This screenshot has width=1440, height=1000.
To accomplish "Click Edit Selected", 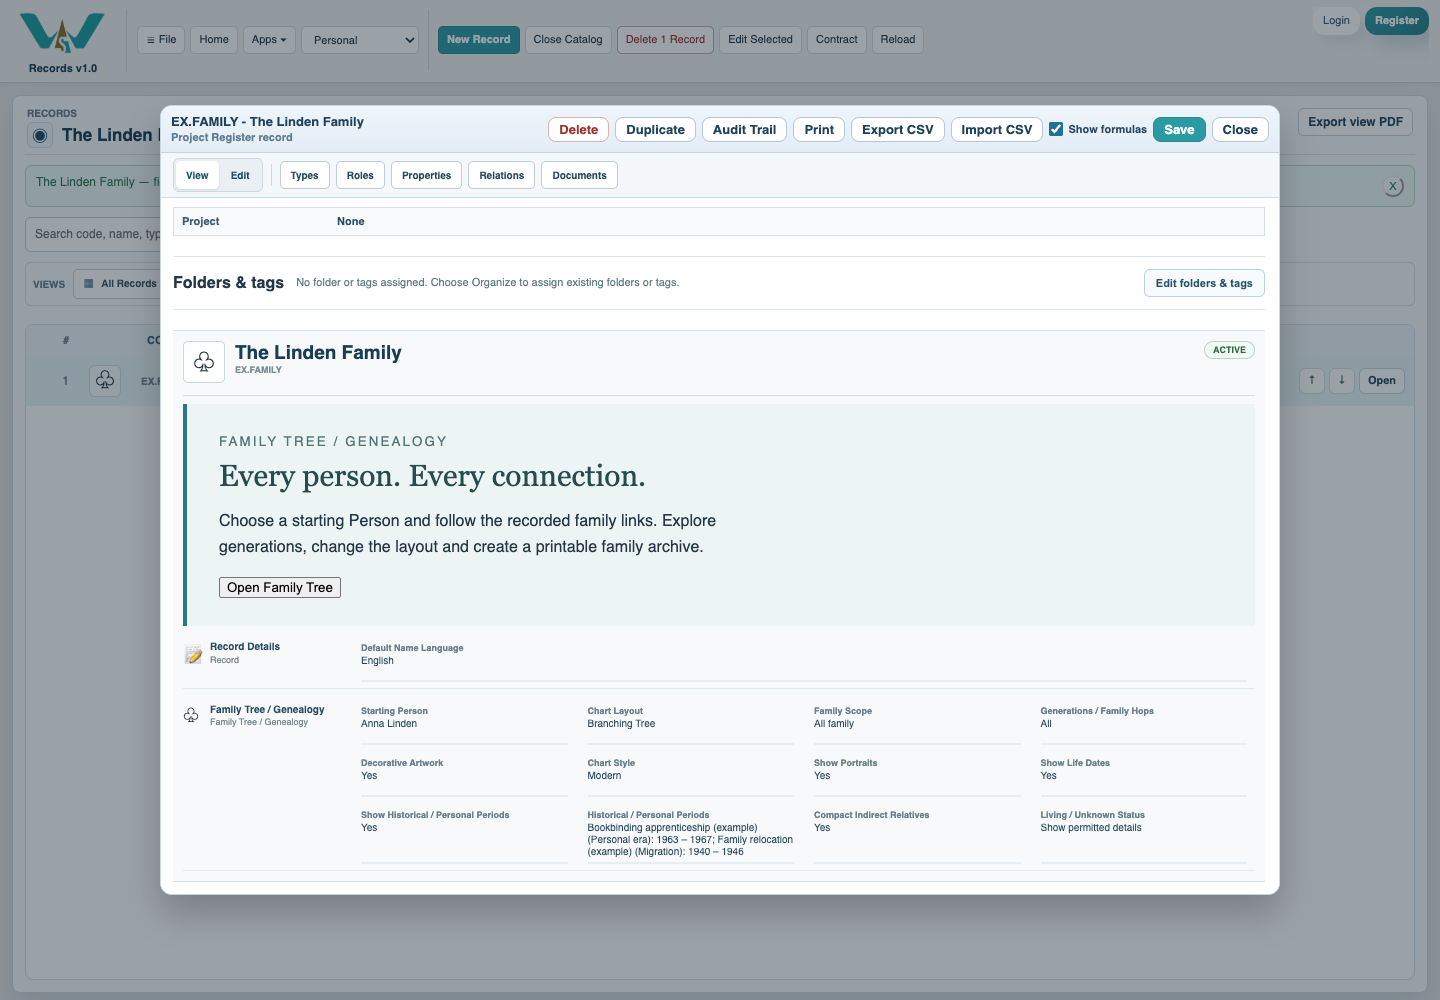I will pos(760,40).
